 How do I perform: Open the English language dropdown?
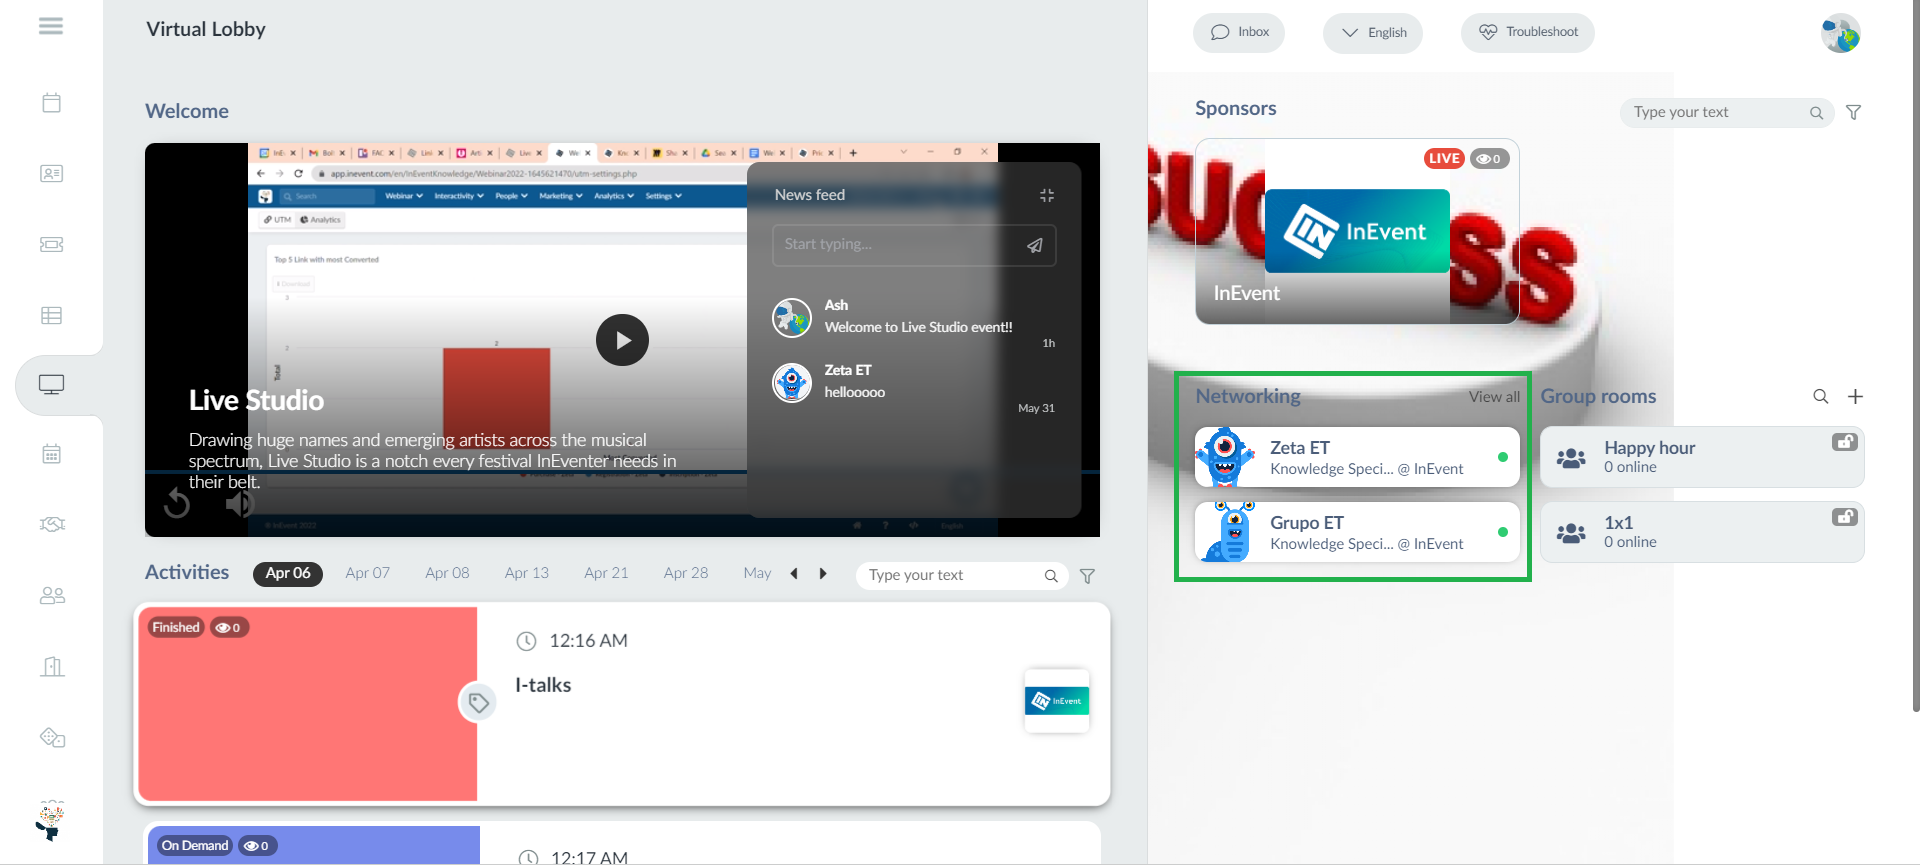pyautogui.click(x=1373, y=33)
